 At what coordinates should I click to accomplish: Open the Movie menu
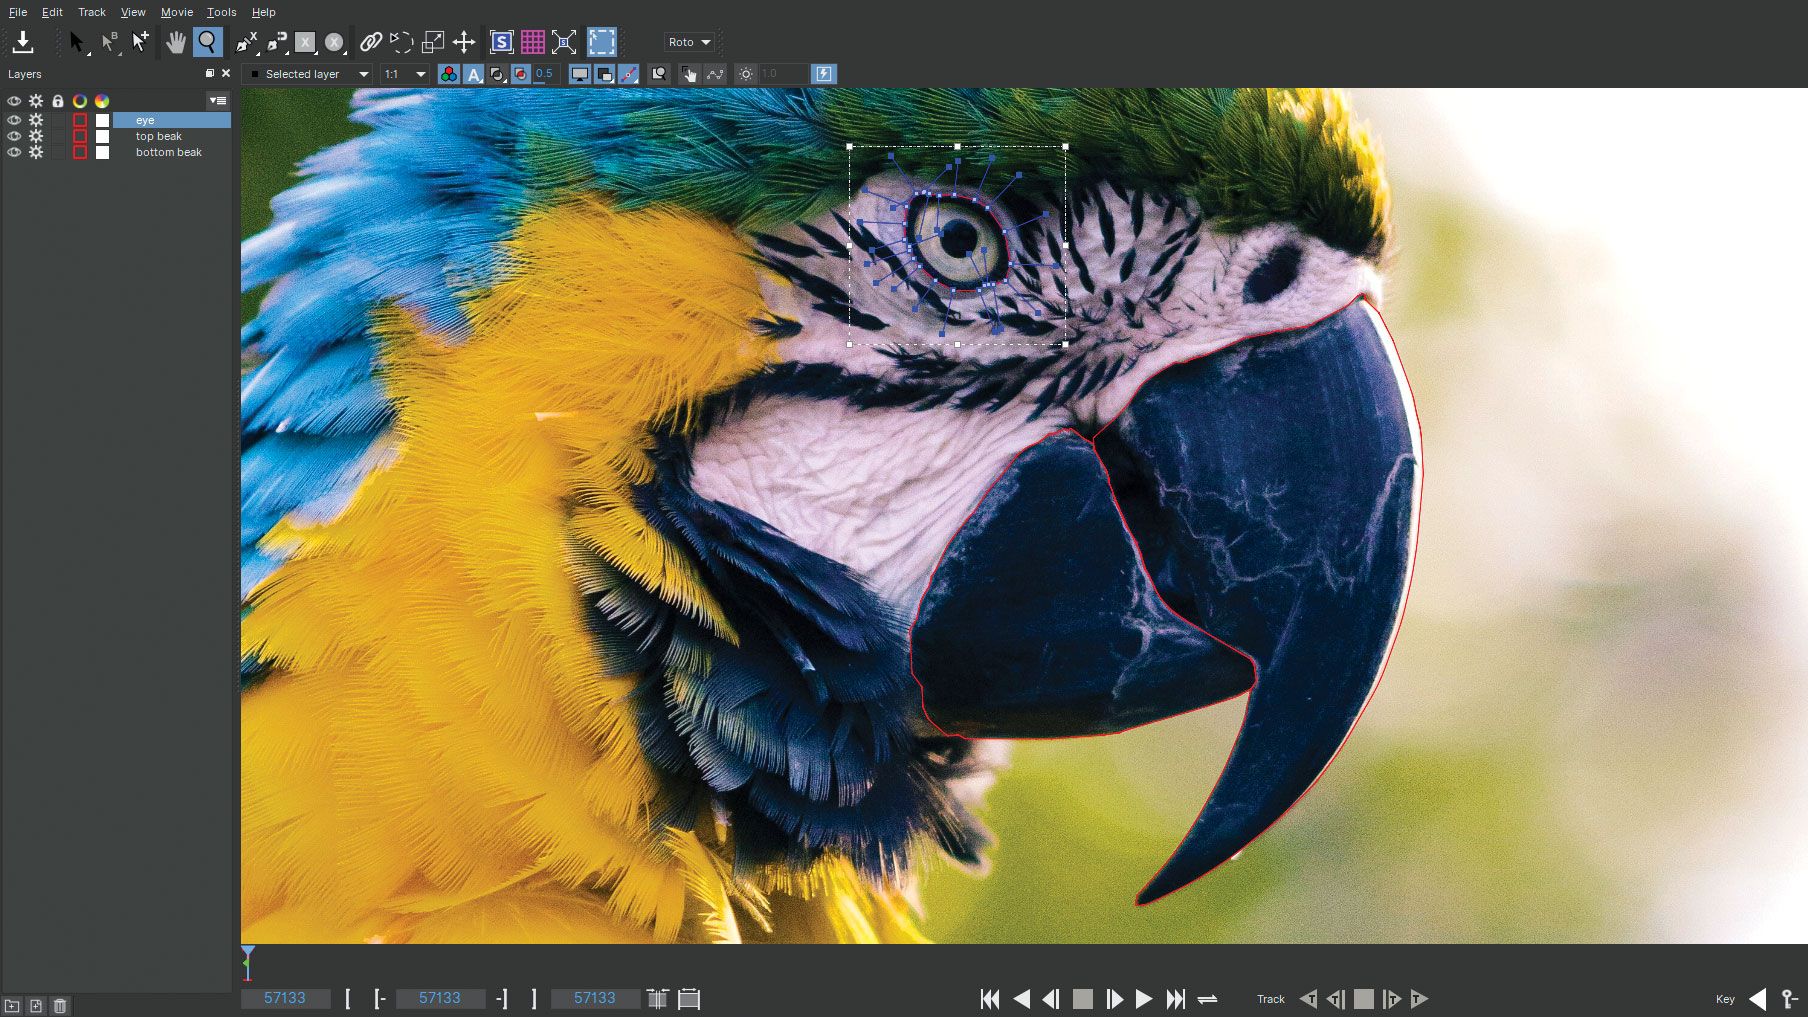(176, 12)
